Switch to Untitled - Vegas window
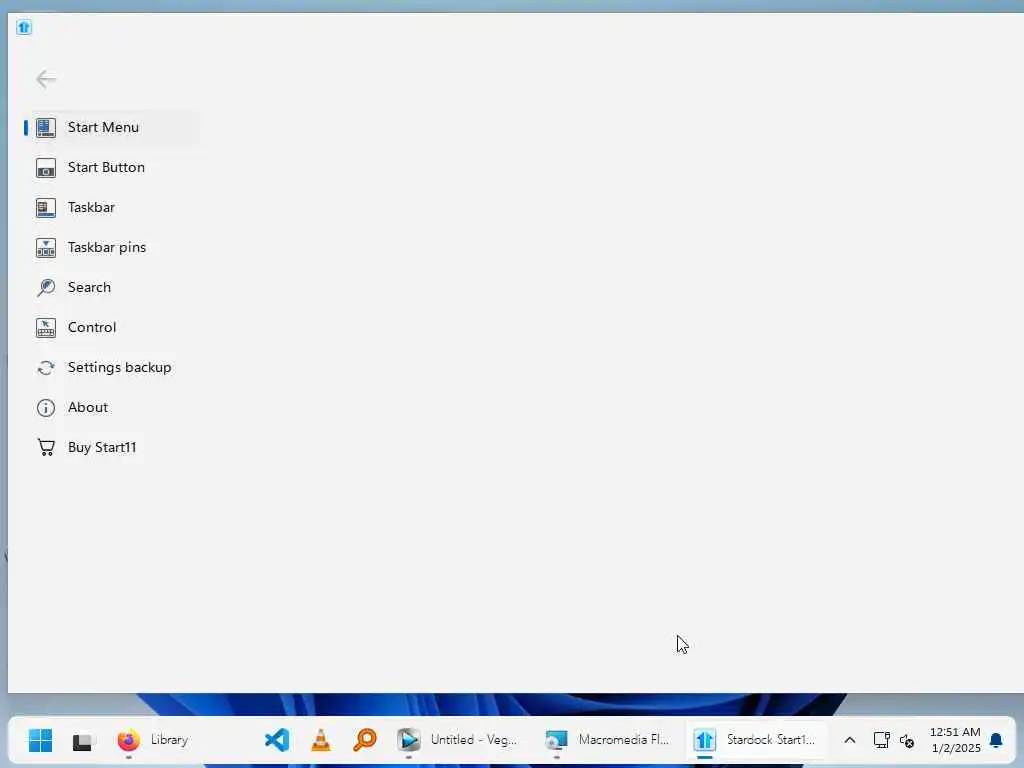 point(458,740)
